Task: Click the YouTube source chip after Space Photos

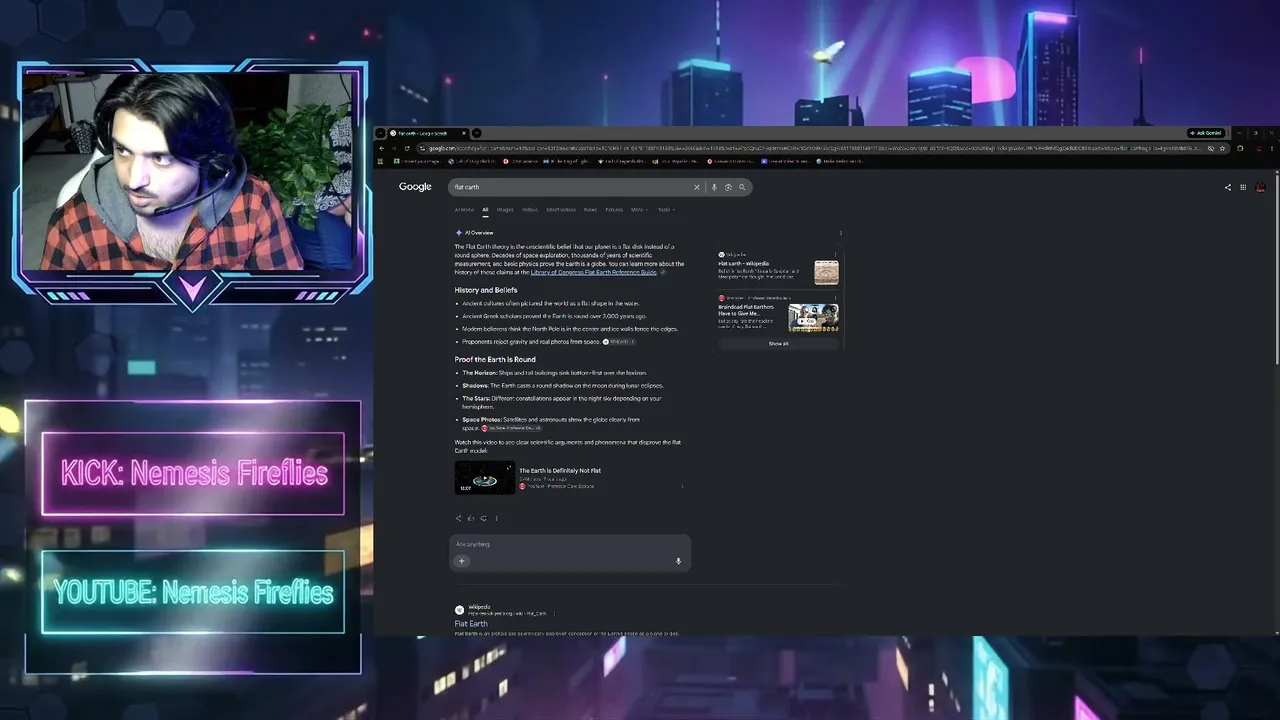Action: pos(512,428)
